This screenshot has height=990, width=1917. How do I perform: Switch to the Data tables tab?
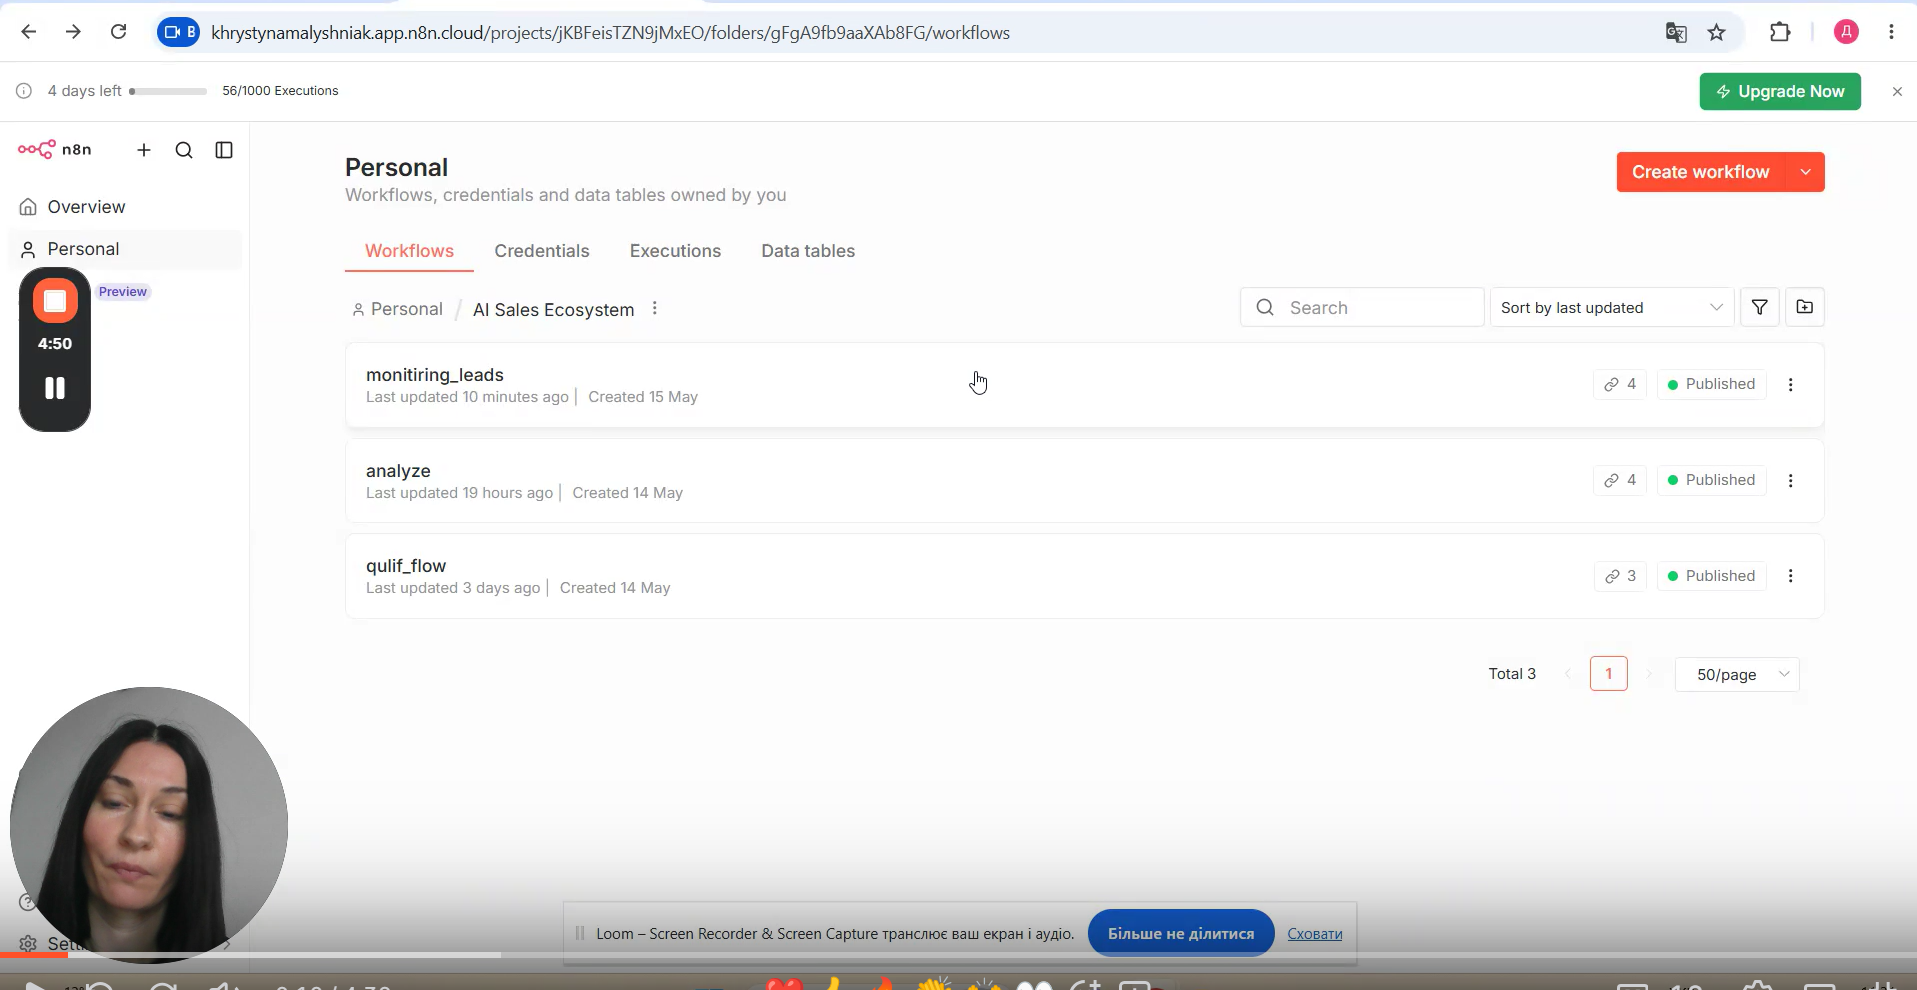[808, 251]
